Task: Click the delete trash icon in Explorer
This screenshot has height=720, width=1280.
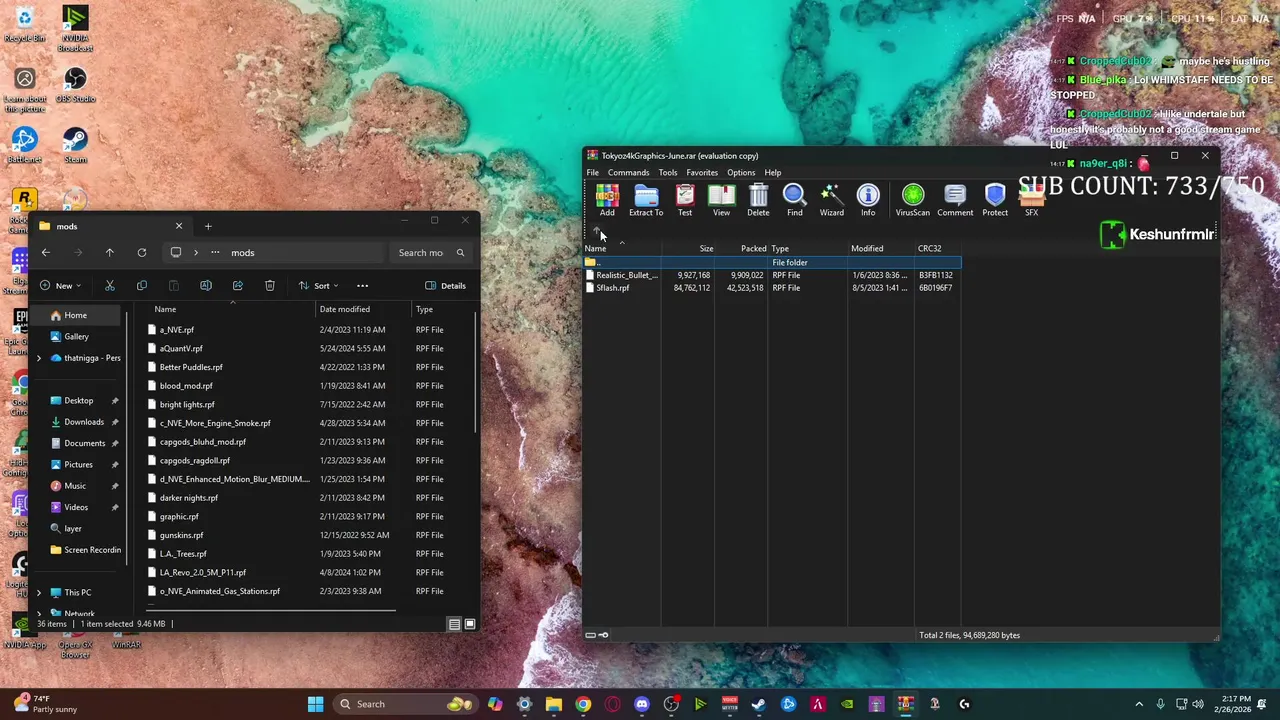Action: pyautogui.click(x=270, y=286)
